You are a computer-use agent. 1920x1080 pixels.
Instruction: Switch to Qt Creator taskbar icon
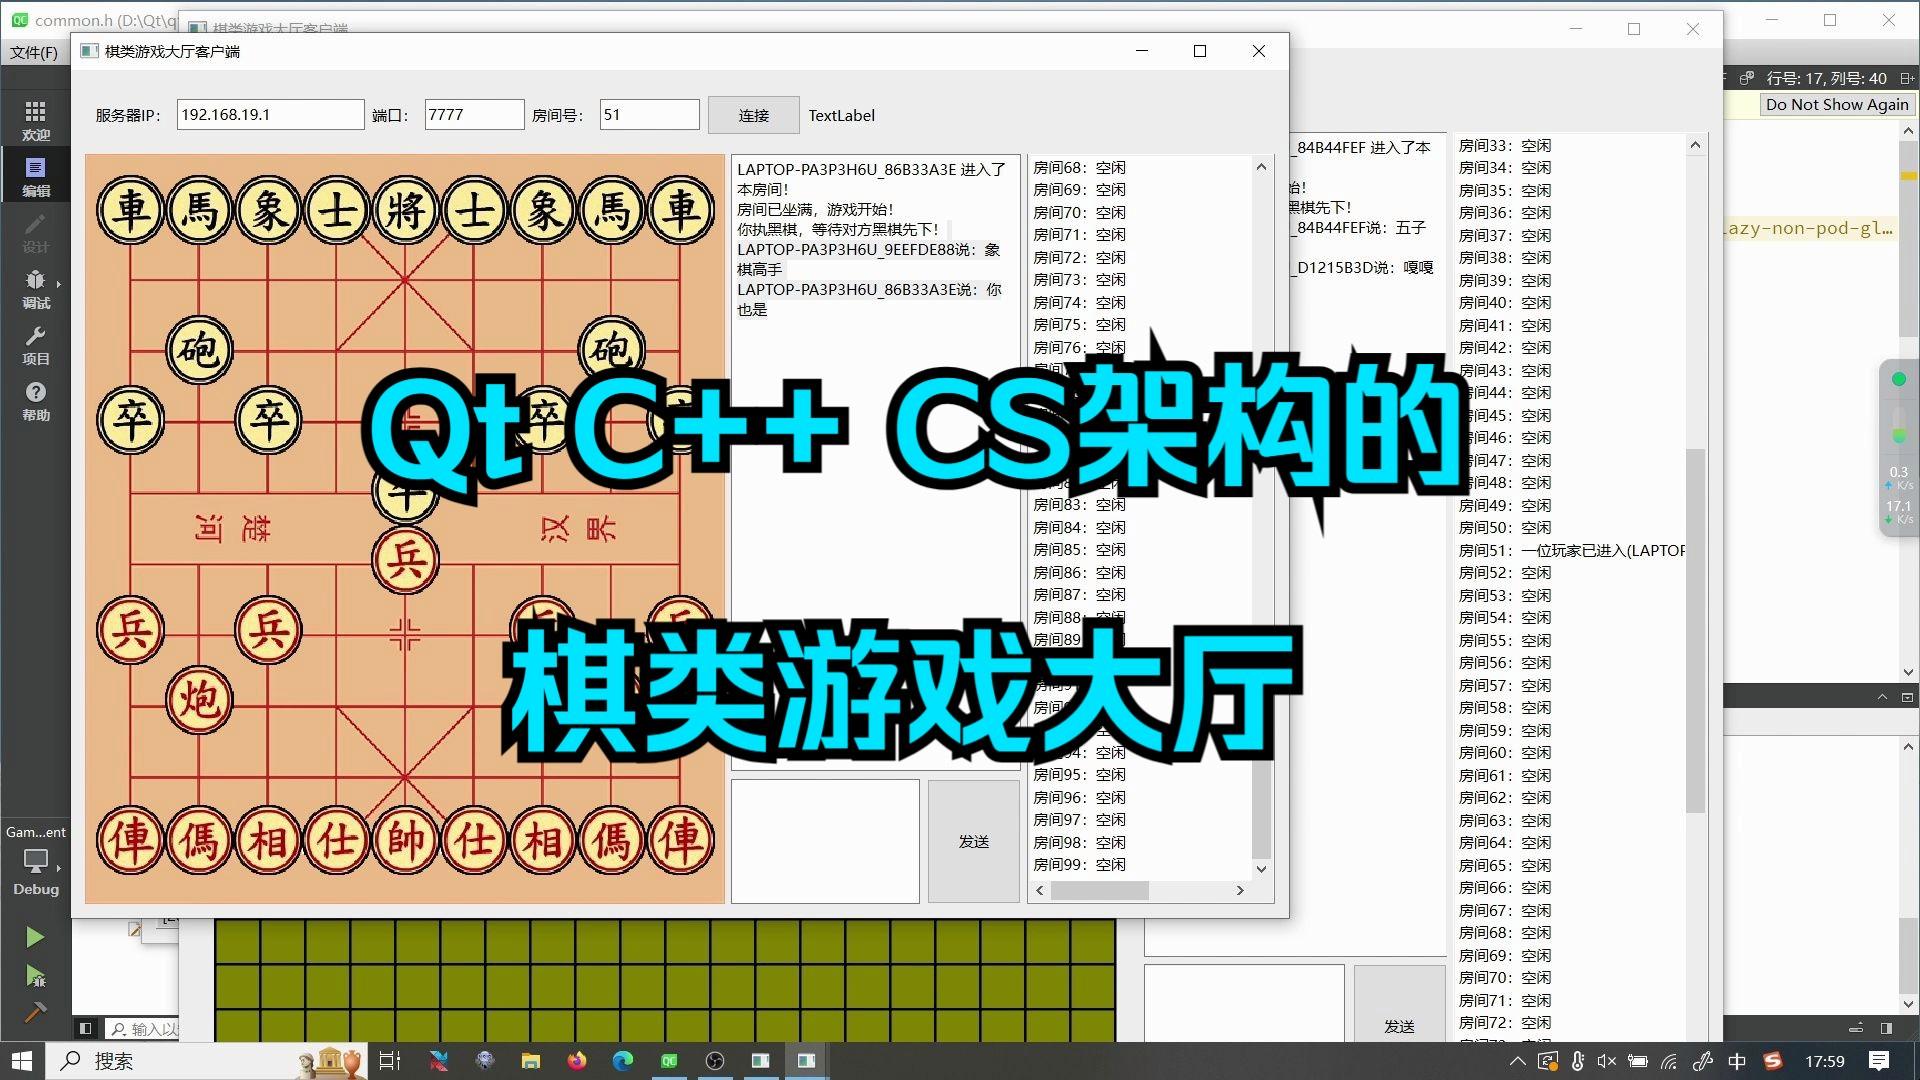pyautogui.click(x=669, y=1061)
